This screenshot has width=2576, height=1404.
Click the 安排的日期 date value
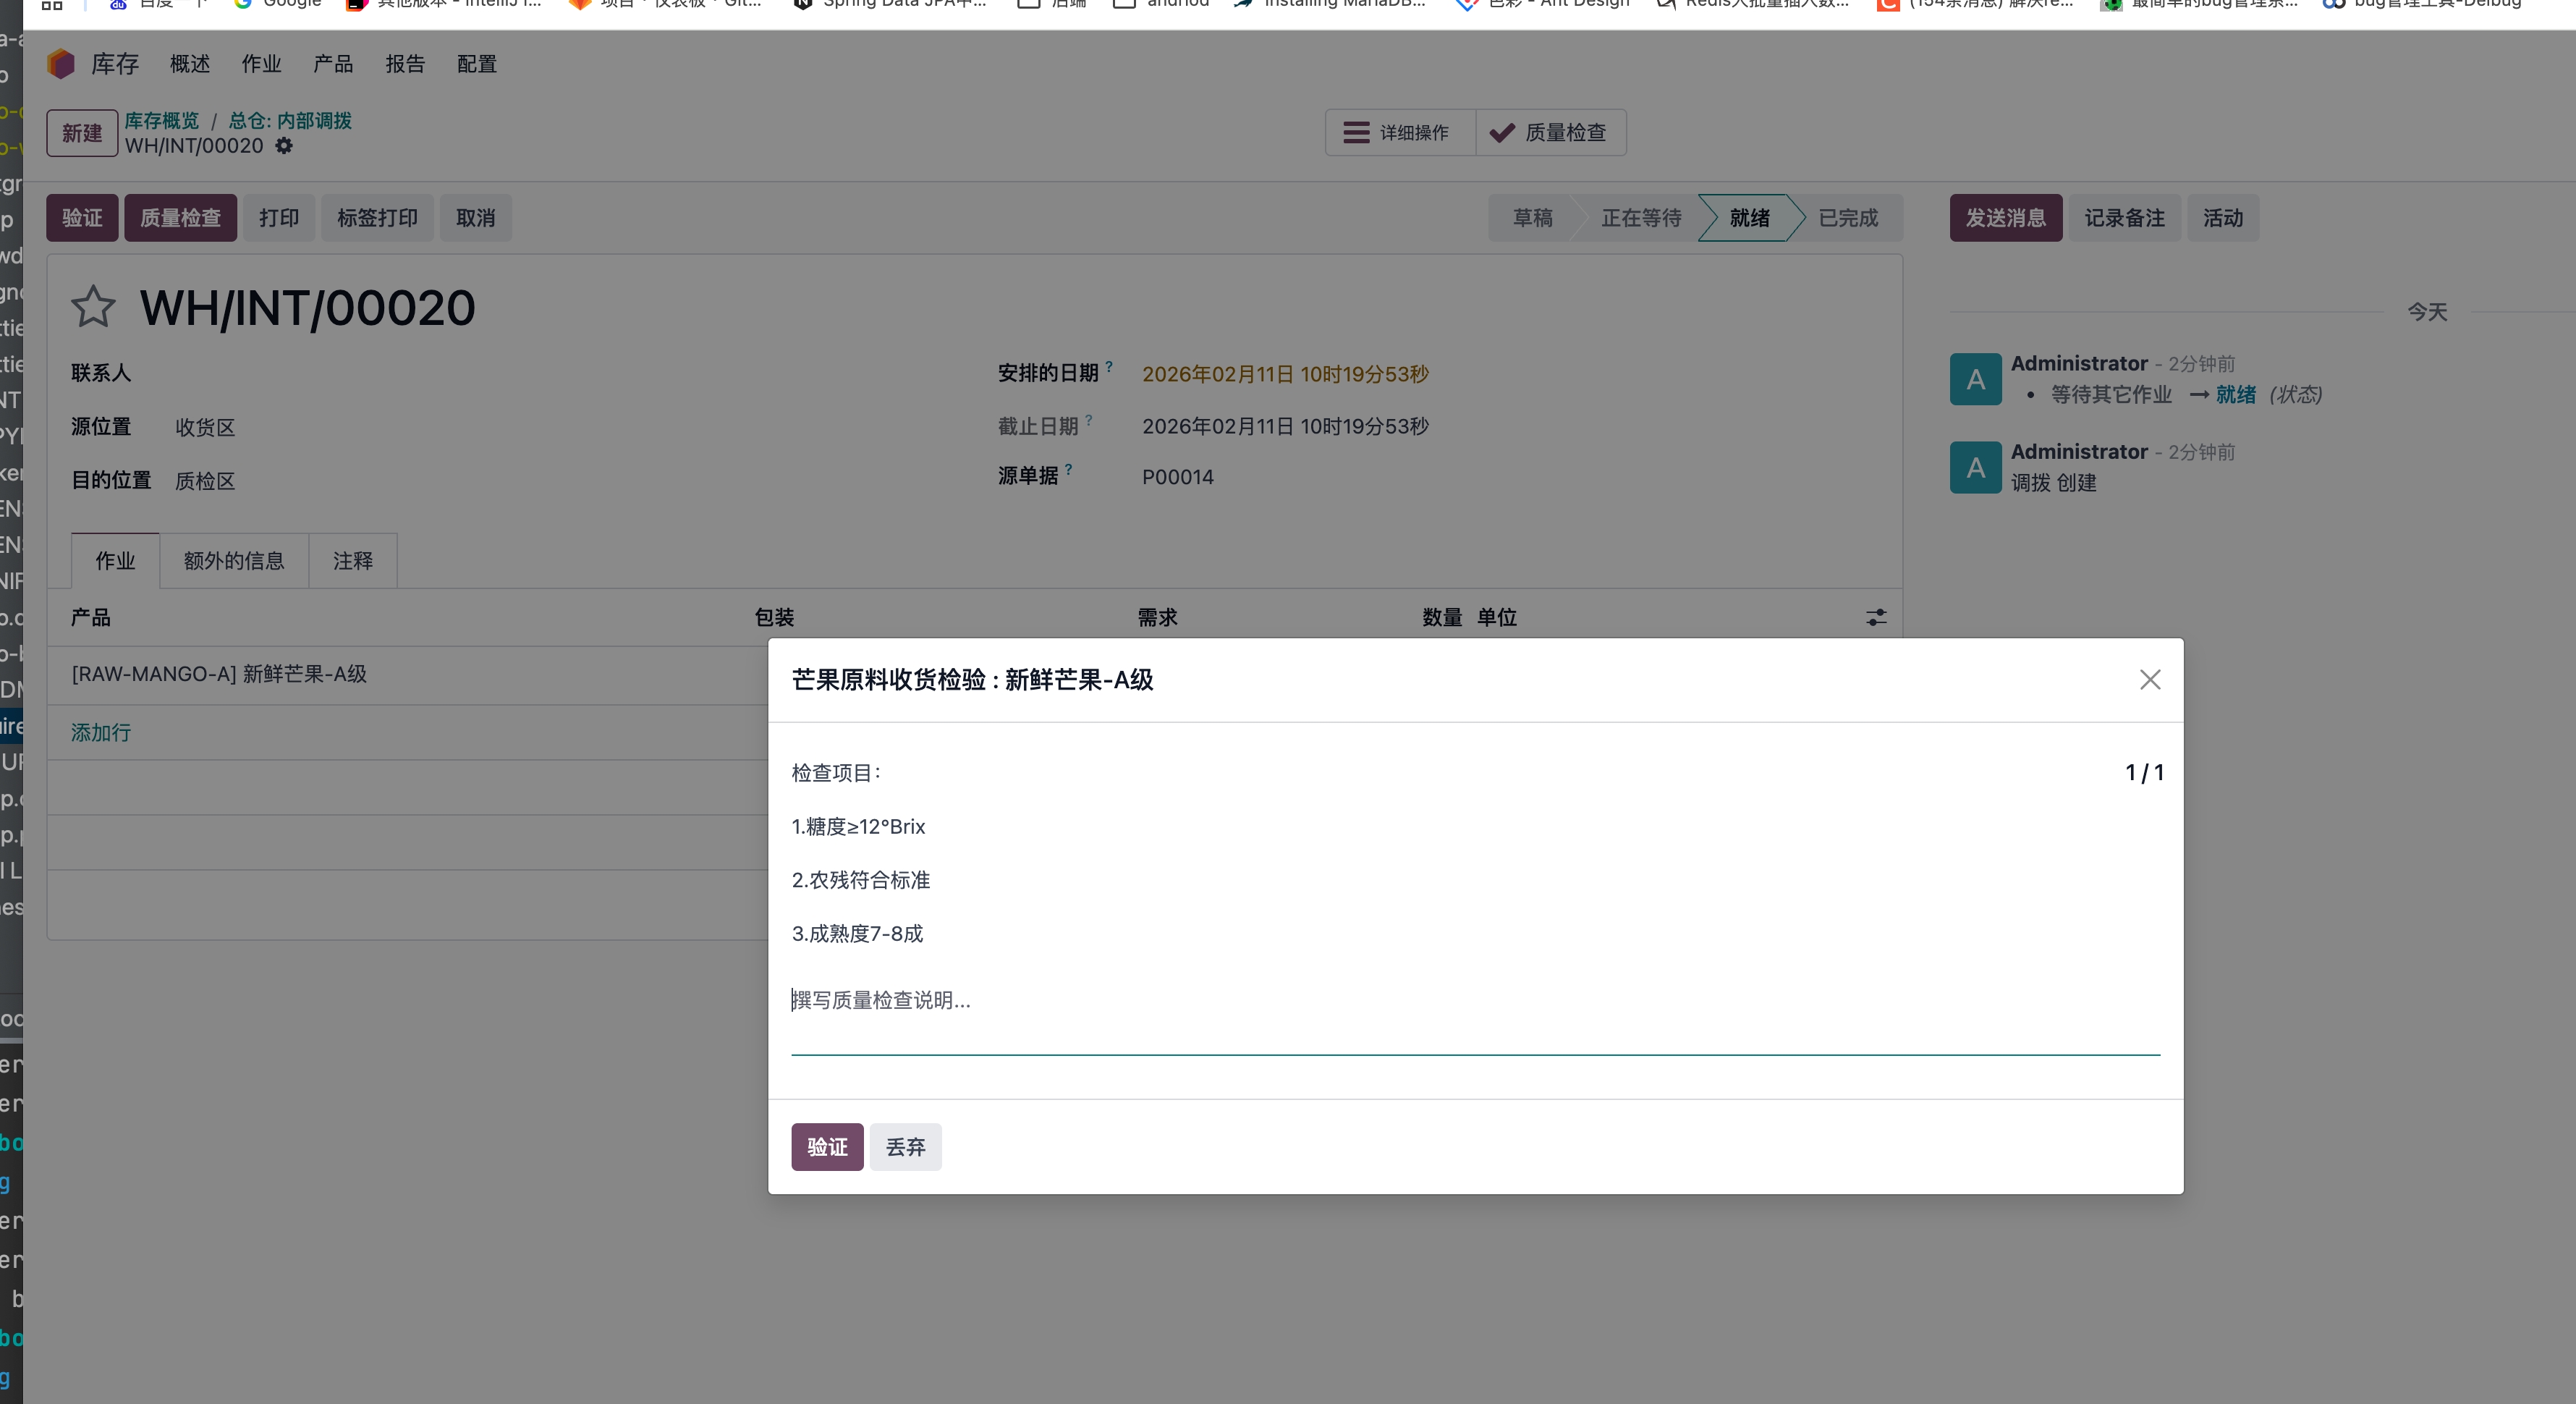pos(1285,374)
